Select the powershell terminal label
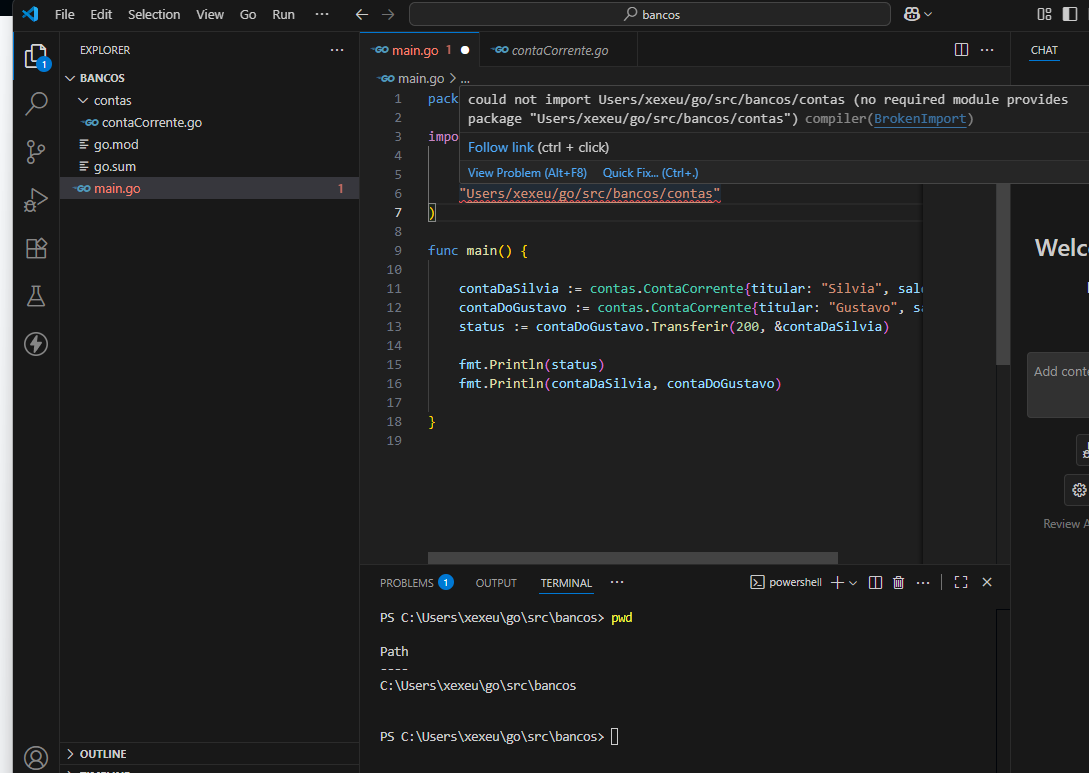Viewport: 1089px width, 773px height. pyautogui.click(x=786, y=582)
